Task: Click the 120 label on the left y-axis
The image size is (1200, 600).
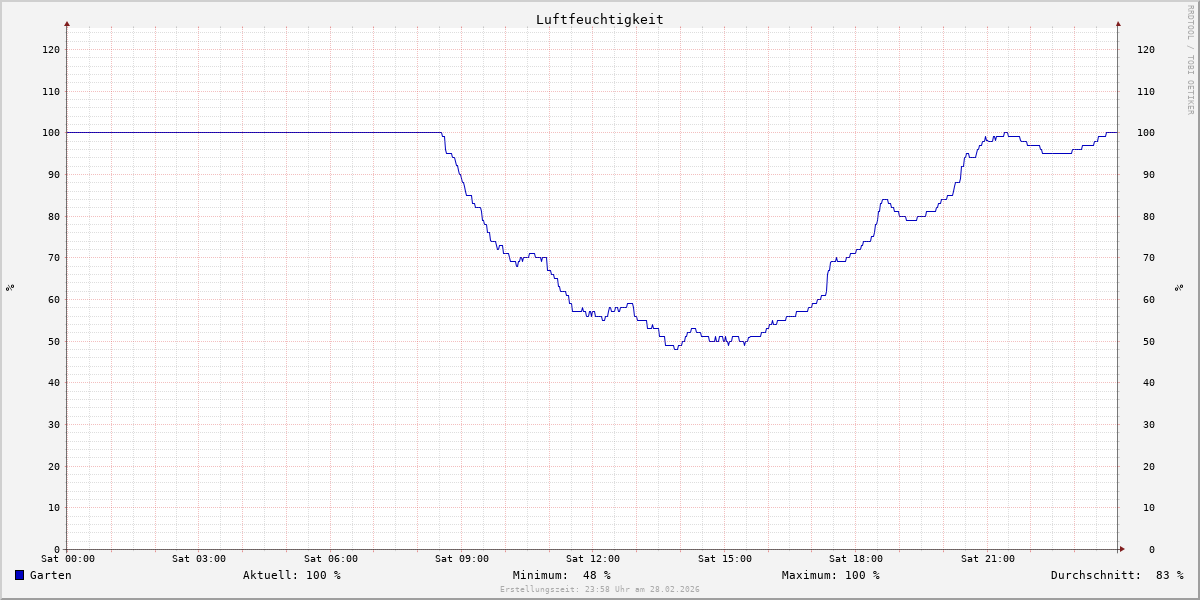Action: tap(50, 49)
